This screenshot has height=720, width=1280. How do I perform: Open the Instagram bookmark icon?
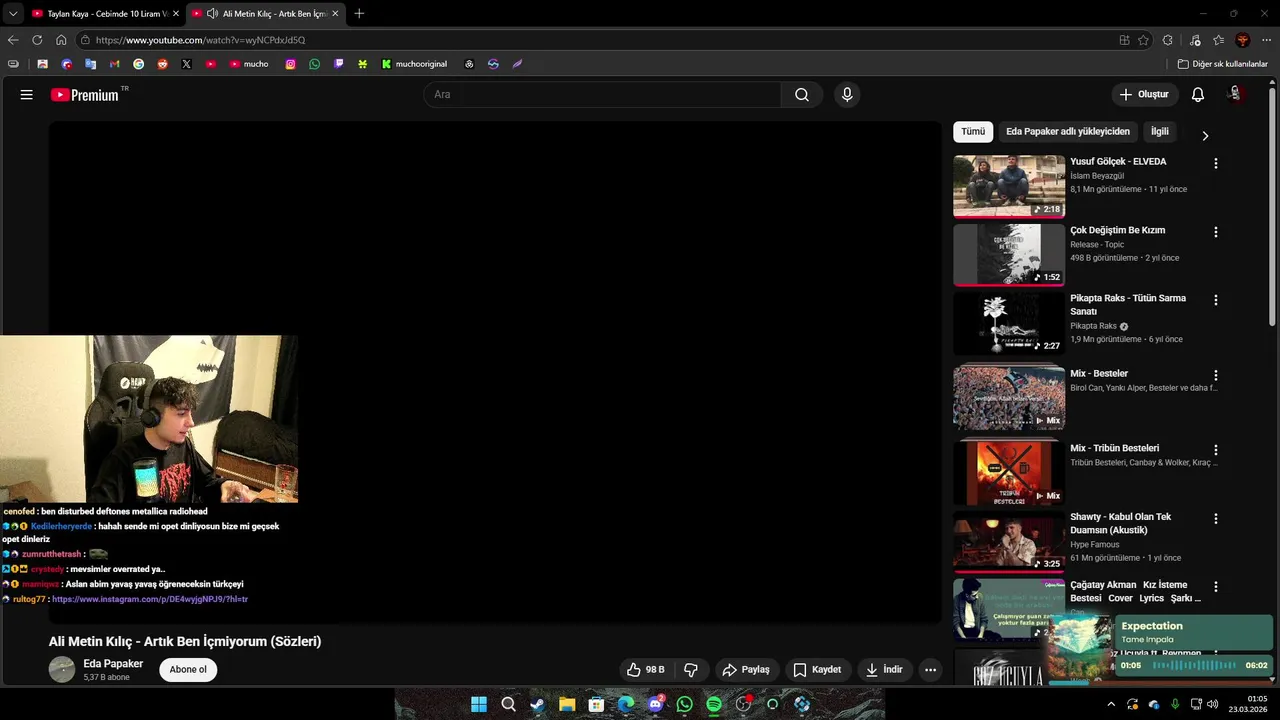tap(290, 64)
